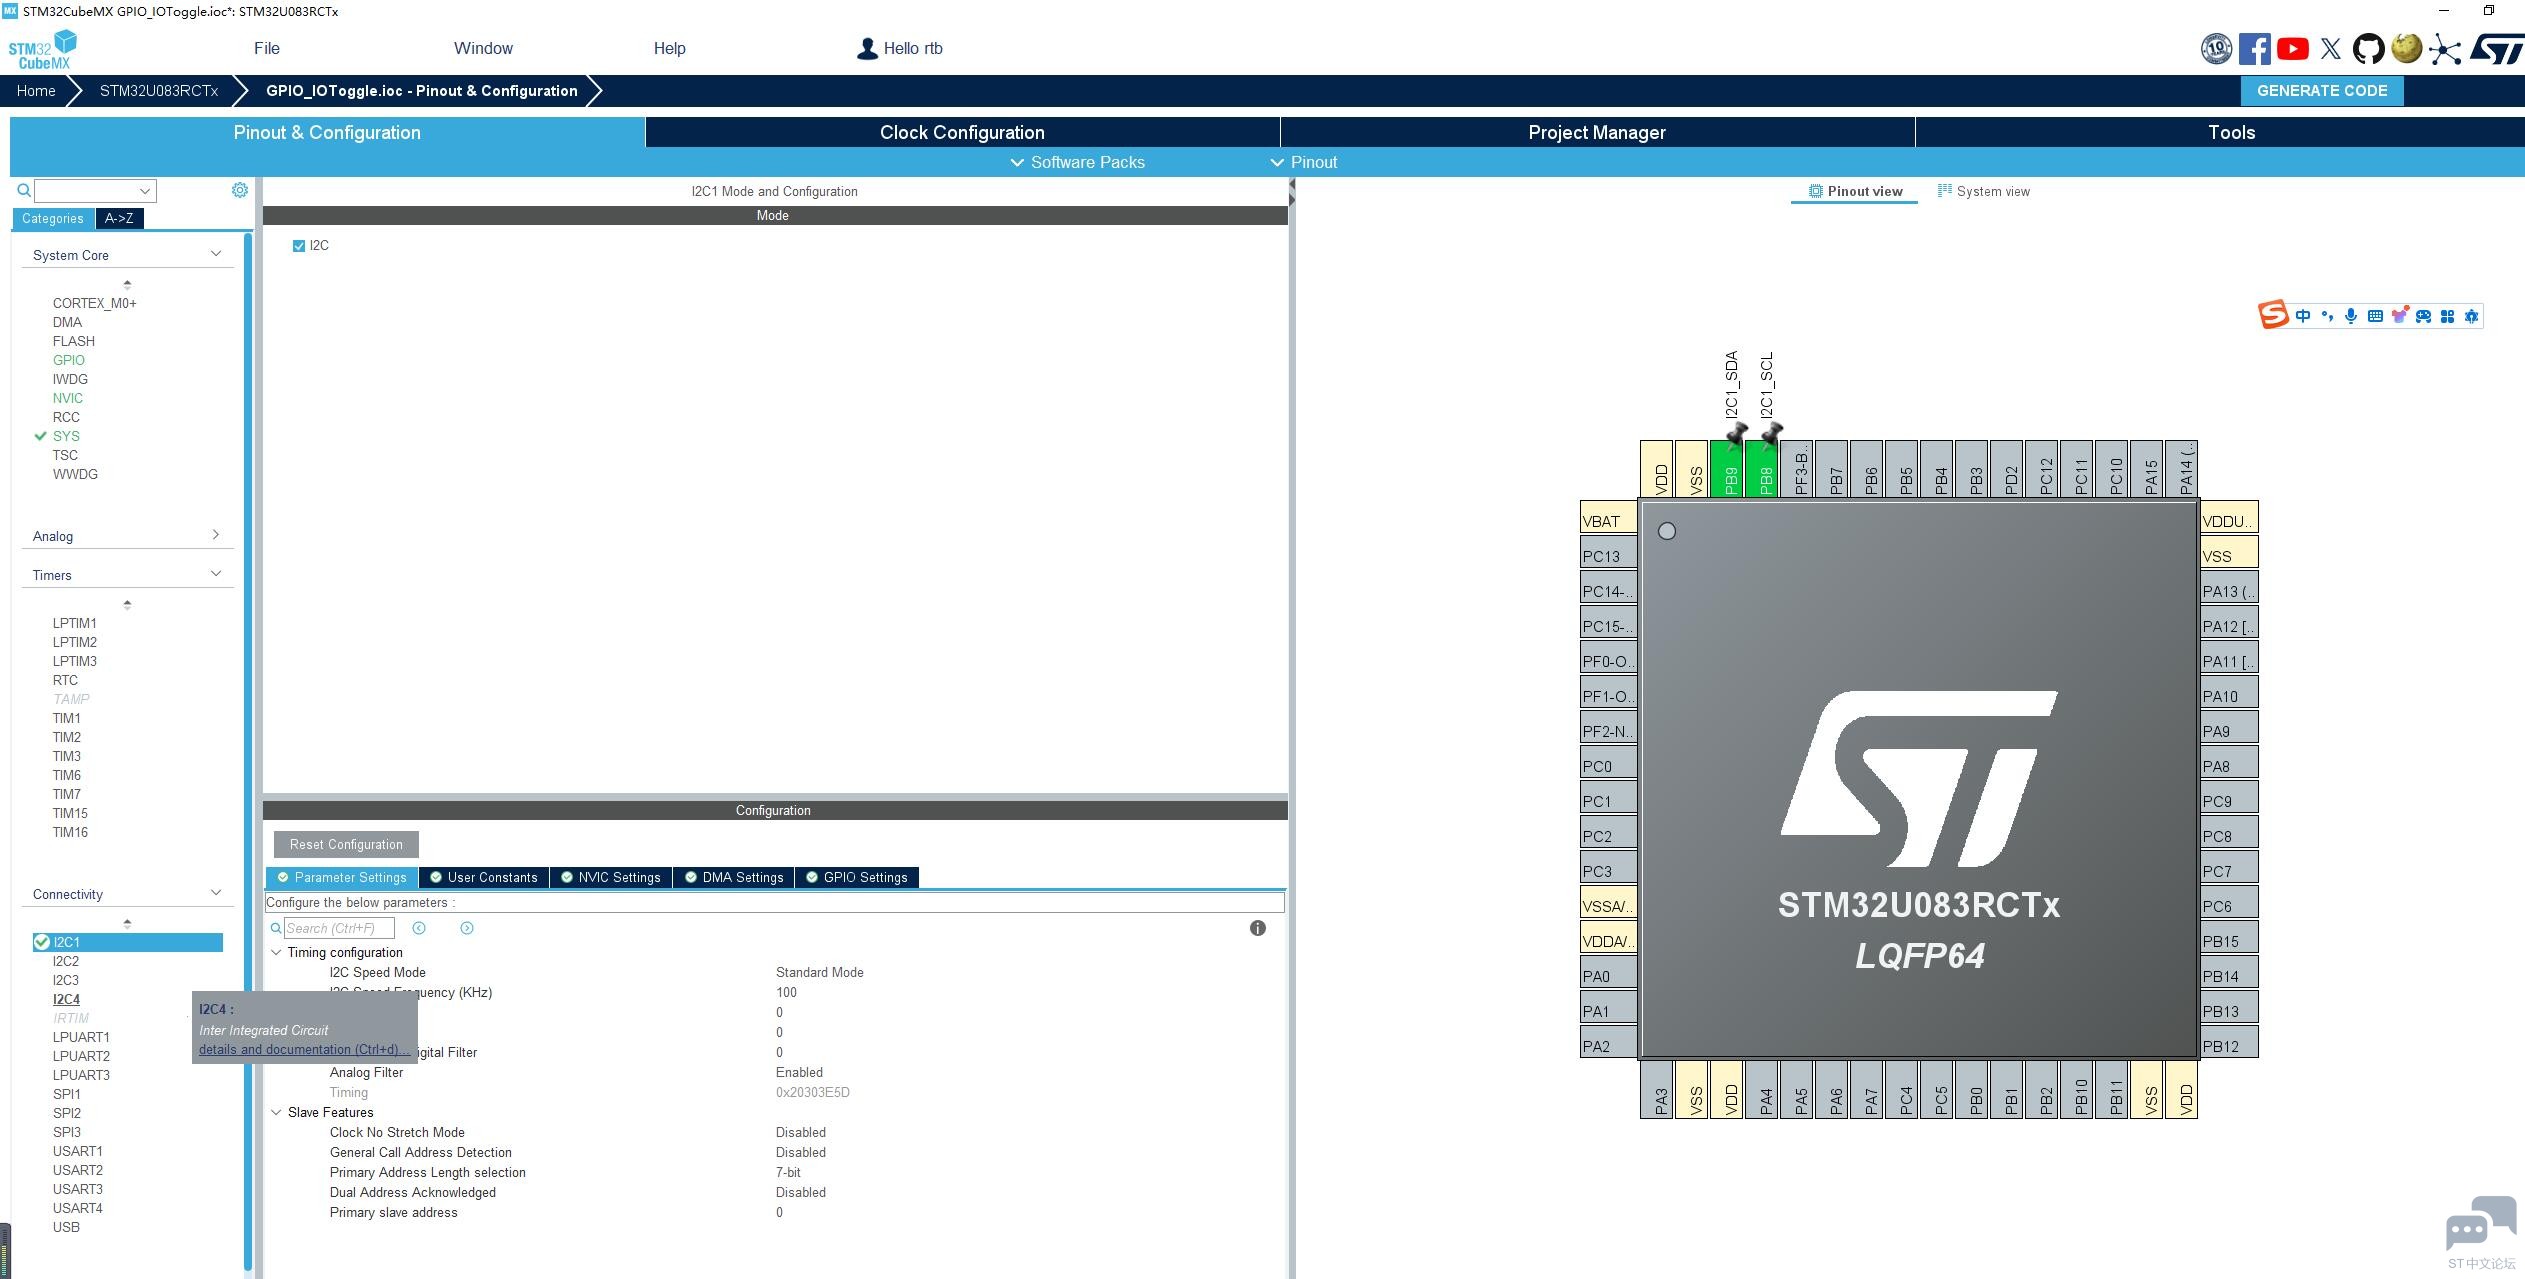2525x1279 pixels.
Task: Open the X (Twitter) icon link
Action: [x=2331, y=48]
